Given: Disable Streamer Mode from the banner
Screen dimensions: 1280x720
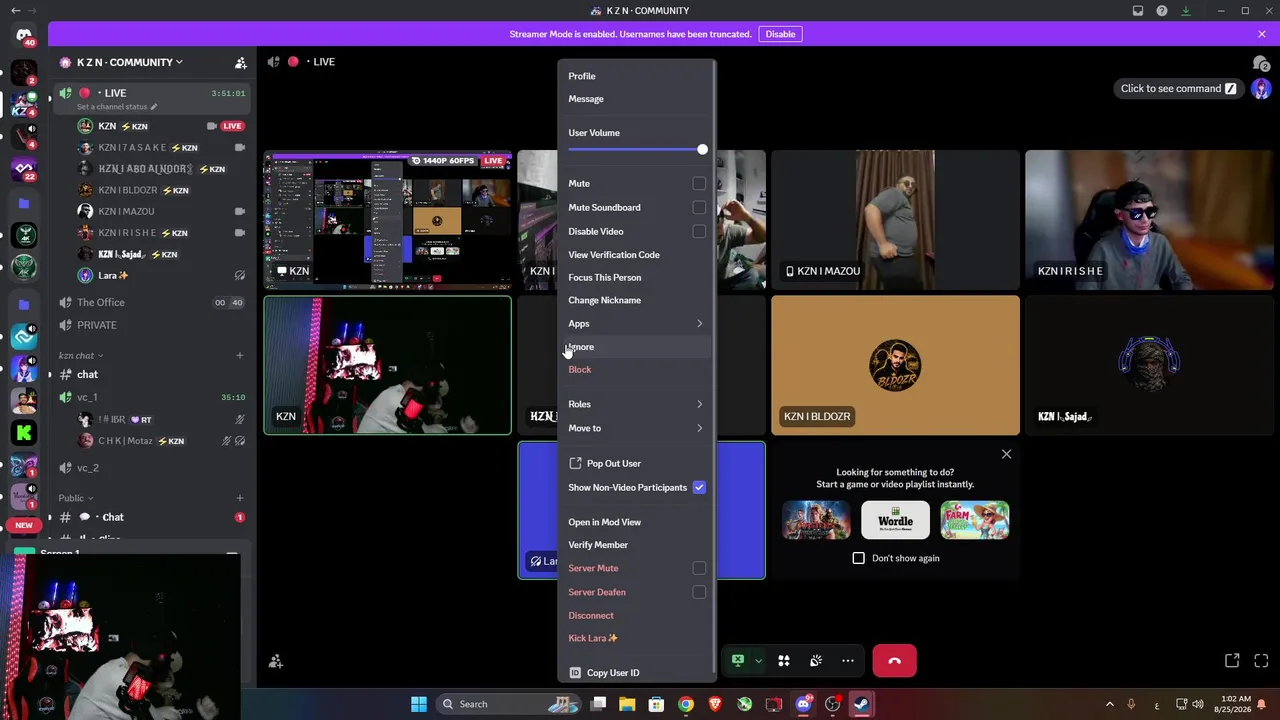Looking at the screenshot, I should click(780, 34).
